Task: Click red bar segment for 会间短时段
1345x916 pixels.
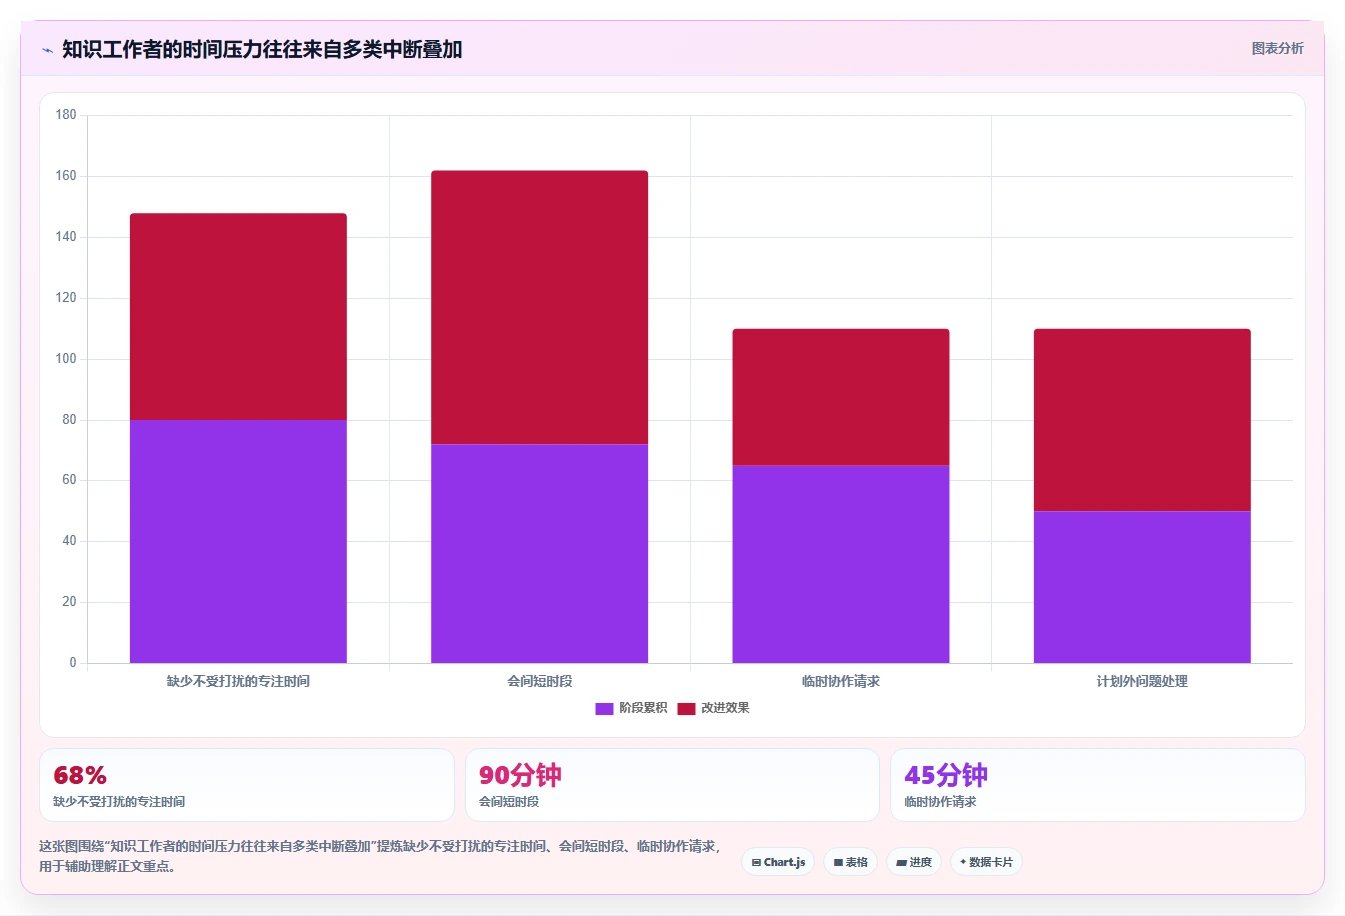Action: tap(540, 307)
